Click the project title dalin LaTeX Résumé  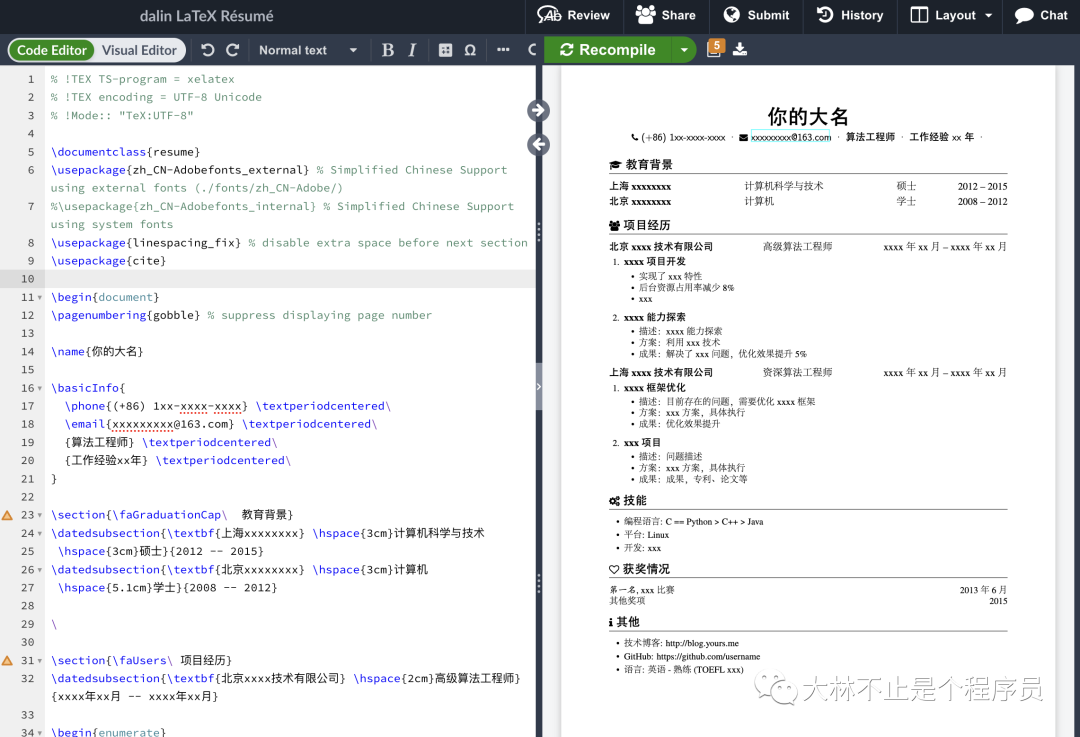click(207, 16)
